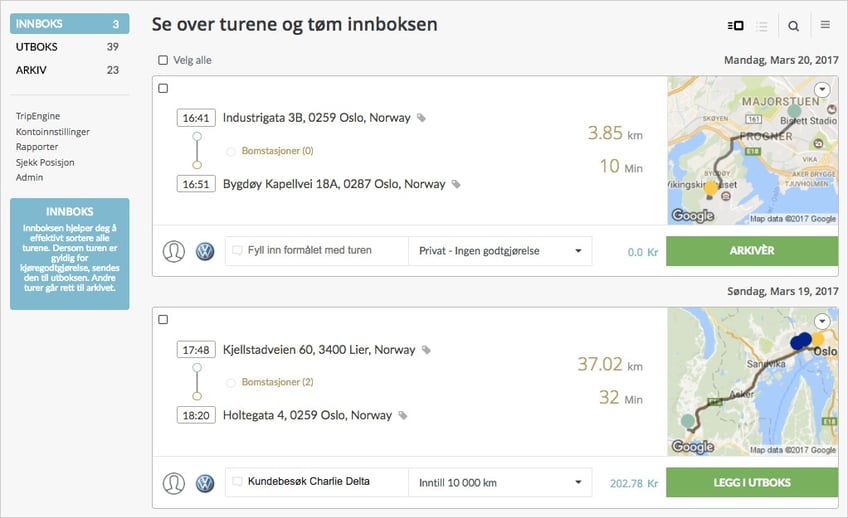The width and height of the screenshot is (848, 518).
Task: Check the 'Velg alle' checkbox
Action: click(x=163, y=60)
